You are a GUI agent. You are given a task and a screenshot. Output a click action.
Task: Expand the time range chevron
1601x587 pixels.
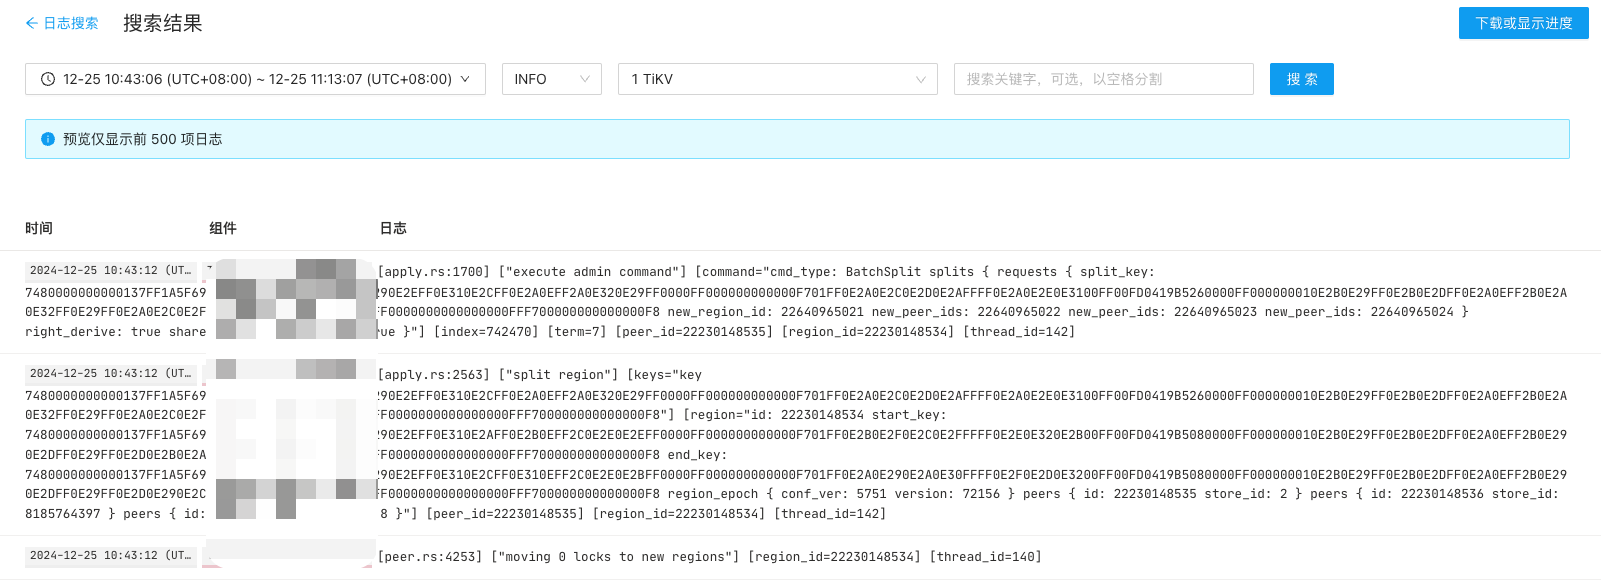coord(465,79)
